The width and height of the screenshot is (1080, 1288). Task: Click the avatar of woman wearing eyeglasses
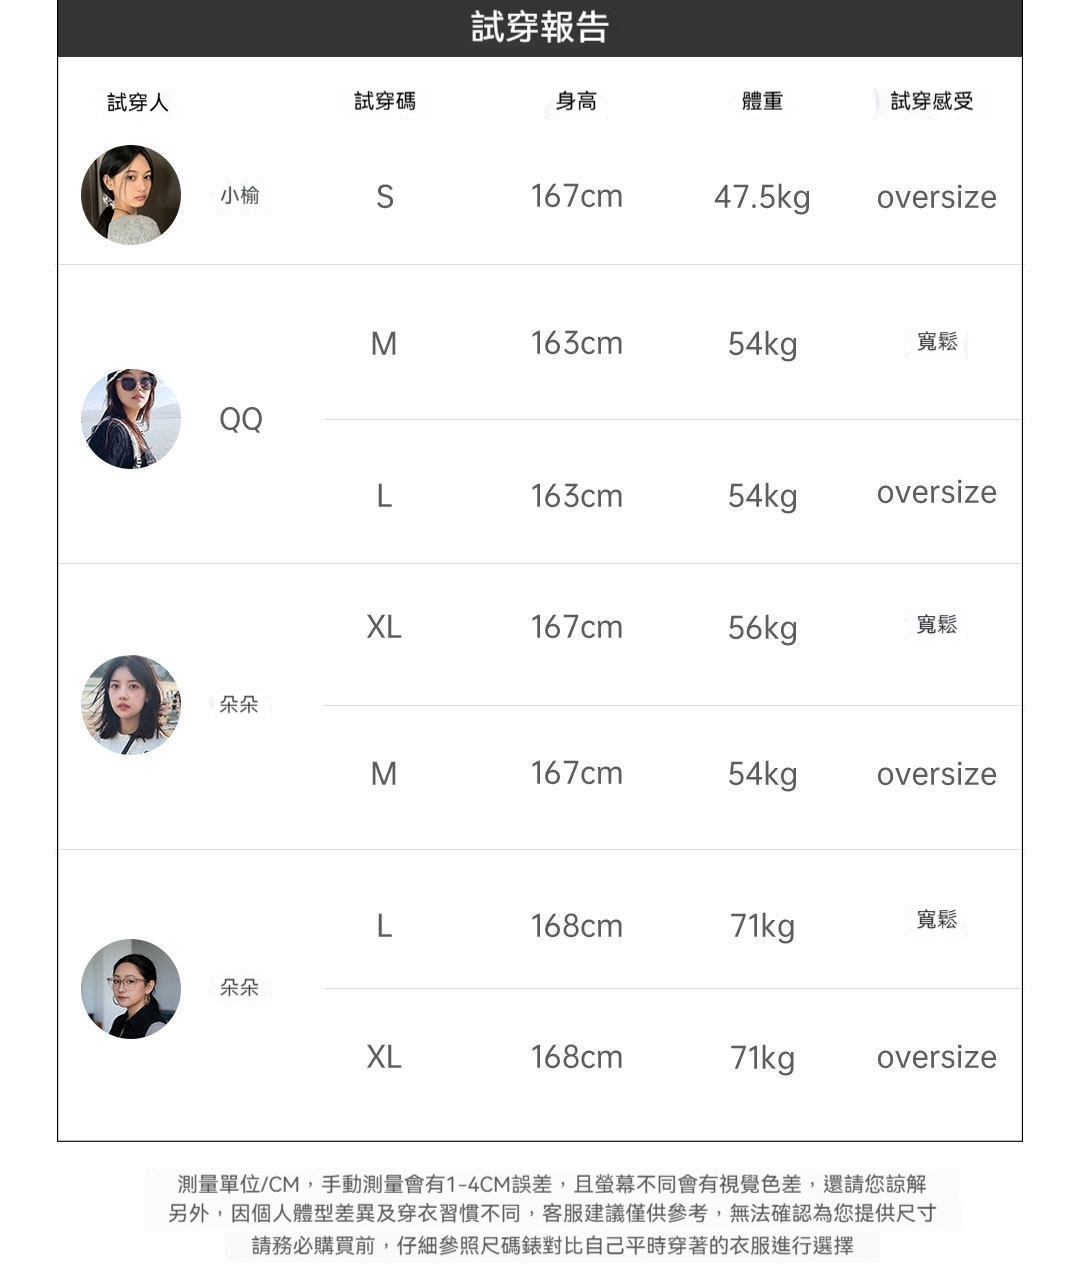[x=131, y=989]
